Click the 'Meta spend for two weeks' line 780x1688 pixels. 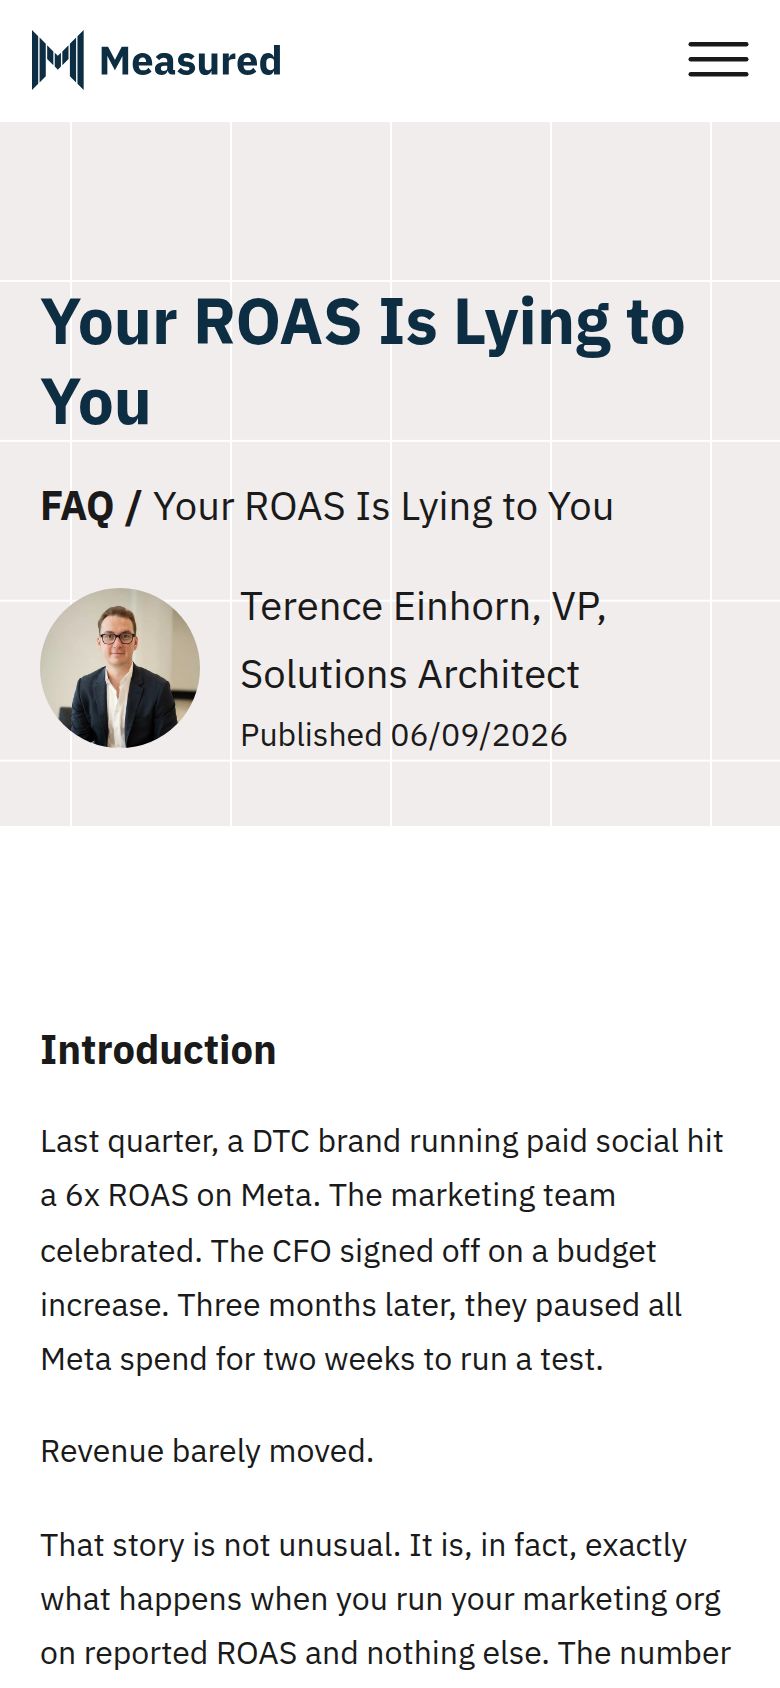[322, 1359]
